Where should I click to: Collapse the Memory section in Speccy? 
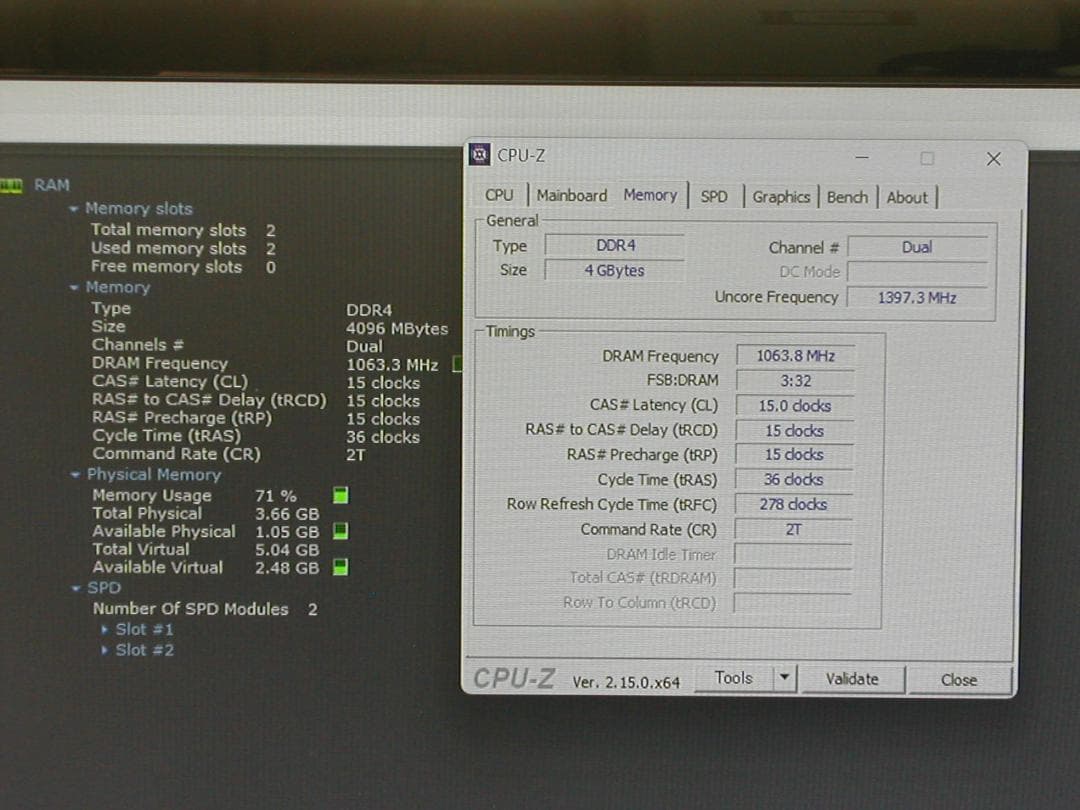point(74,287)
